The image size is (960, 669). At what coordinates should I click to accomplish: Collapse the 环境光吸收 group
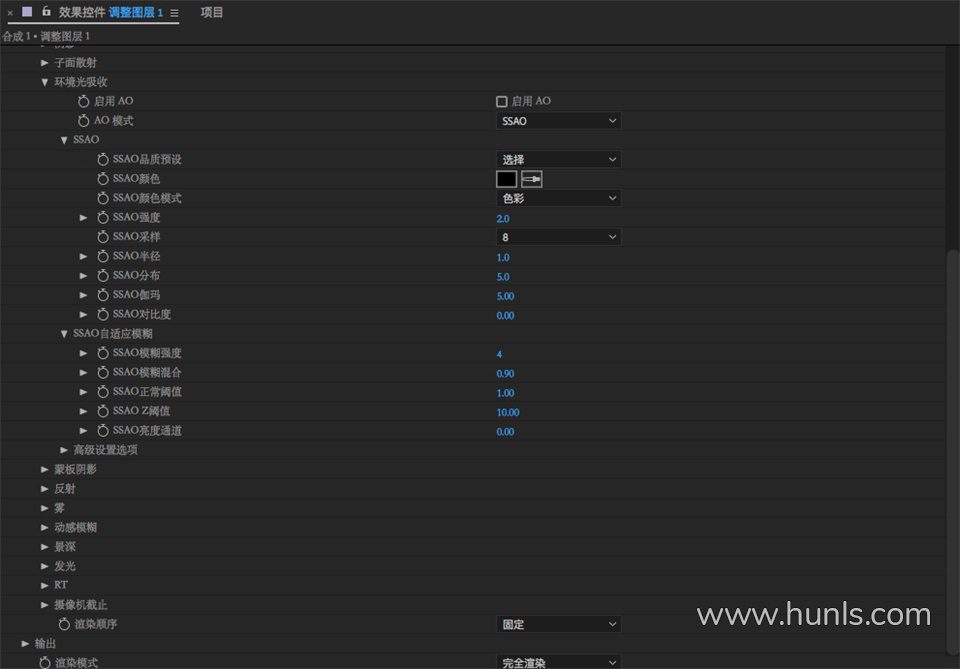pos(45,82)
